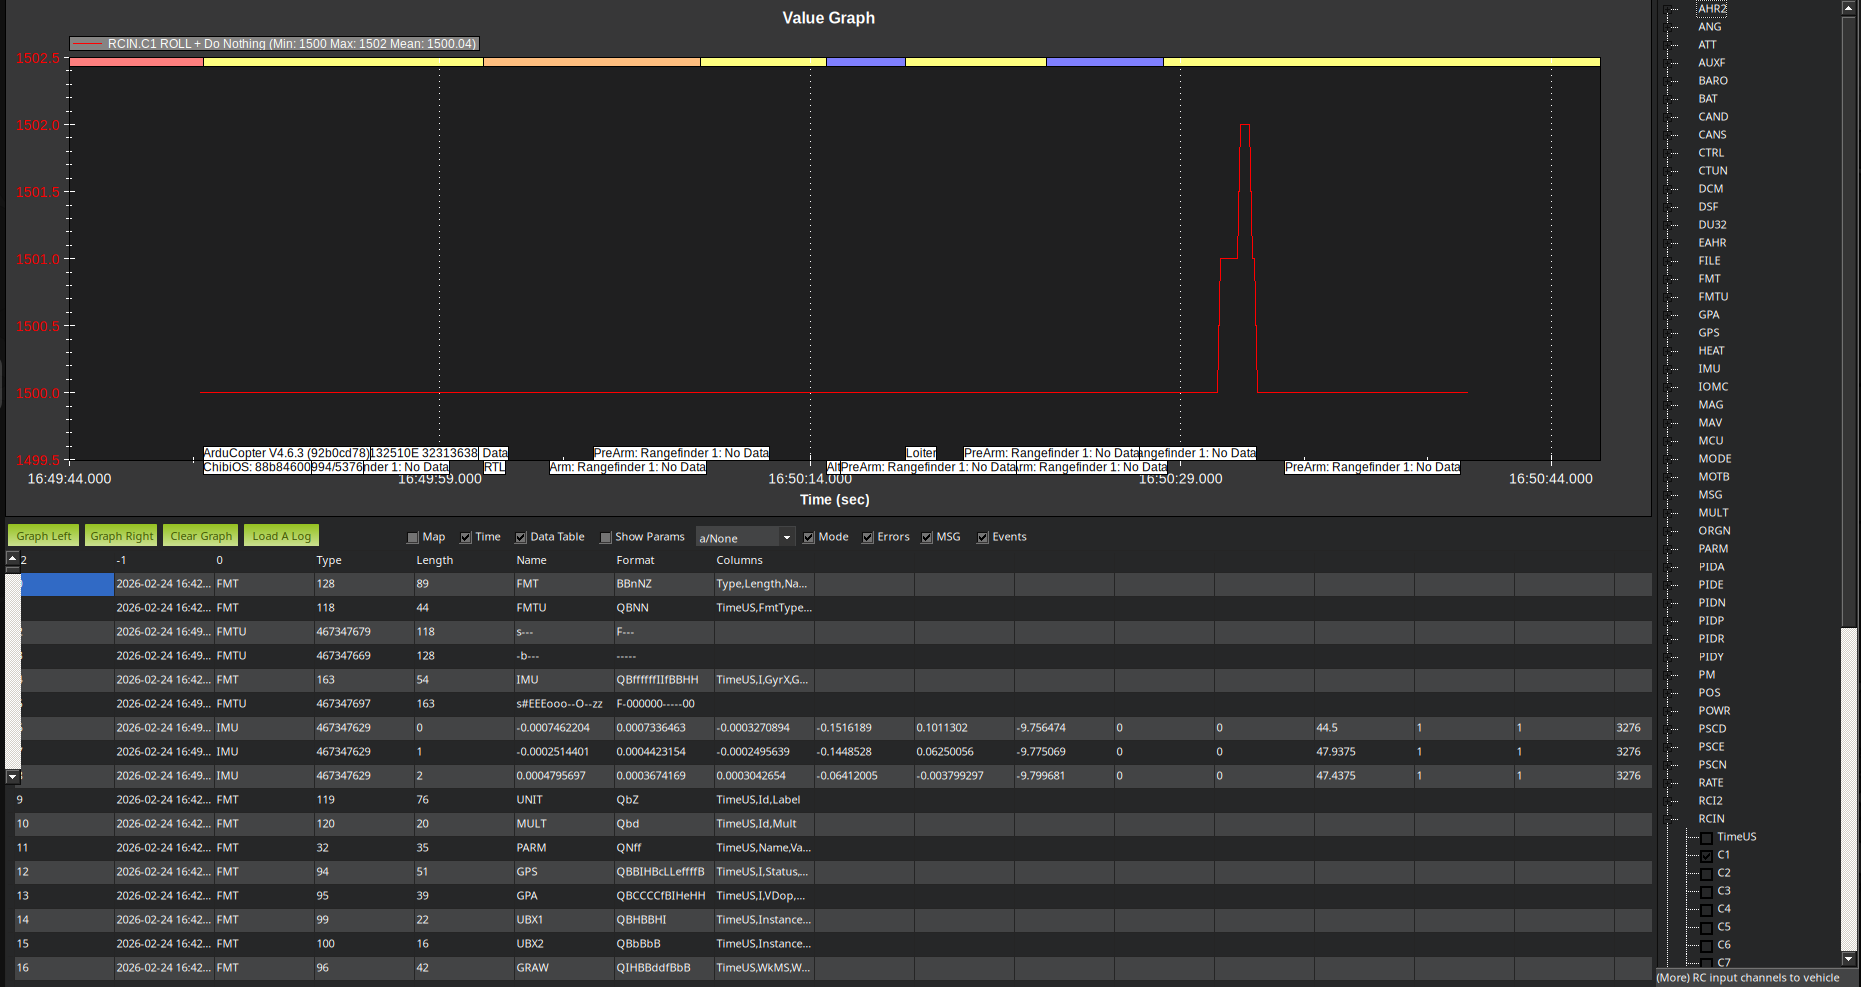Click the blue flight-mode bar segment
The width and height of the screenshot is (1861, 987).
pyautogui.click(x=865, y=62)
